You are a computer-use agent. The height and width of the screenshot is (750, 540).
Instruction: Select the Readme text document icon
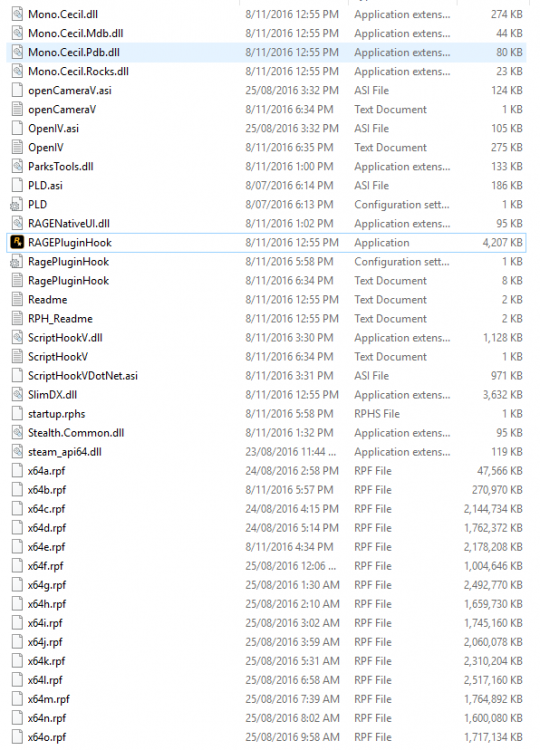point(17,299)
